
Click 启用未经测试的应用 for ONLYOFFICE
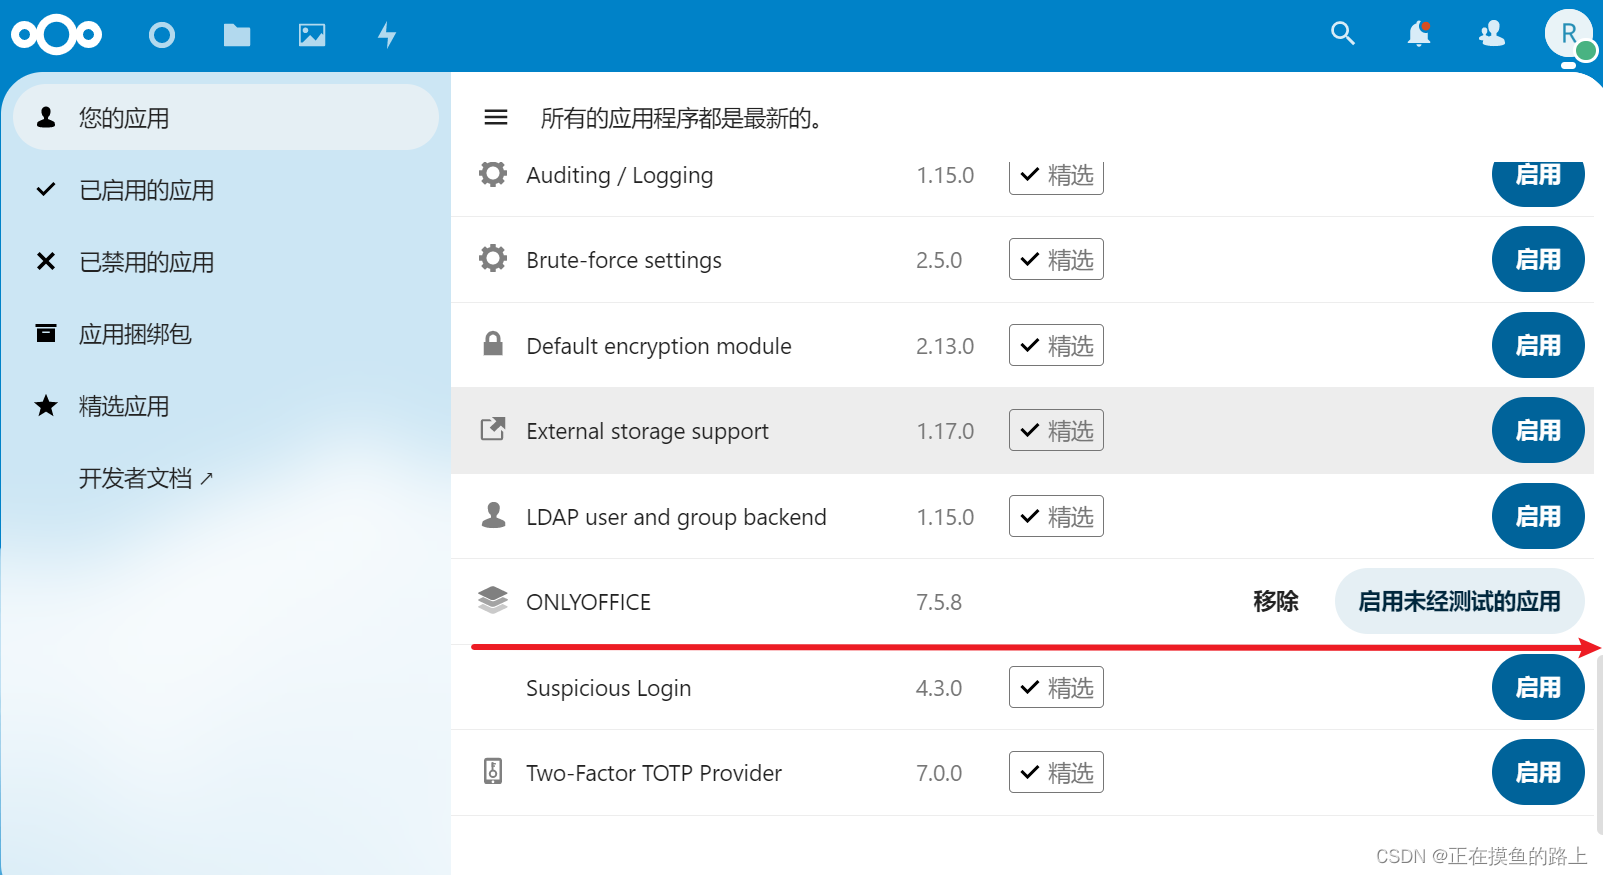tap(1459, 601)
